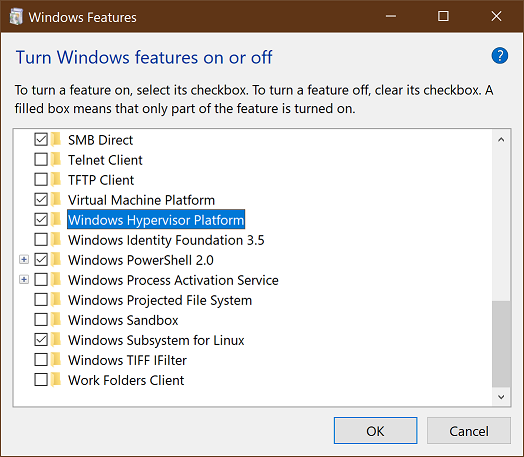Close the Windows Features dialog
Image resolution: width=524 pixels, height=457 pixels.
click(496, 16)
